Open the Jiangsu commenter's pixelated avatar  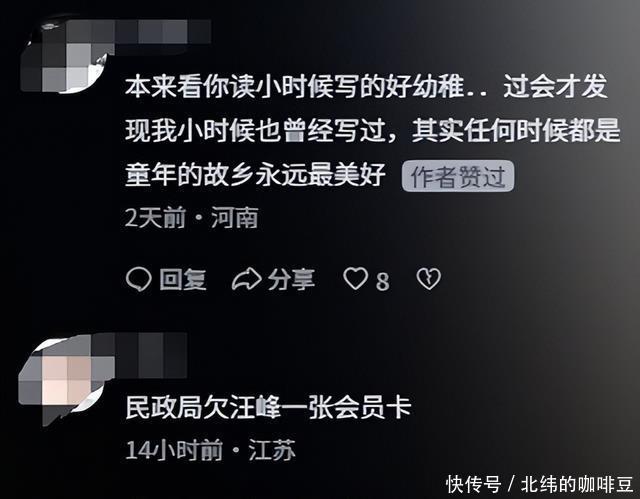(x=61, y=377)
